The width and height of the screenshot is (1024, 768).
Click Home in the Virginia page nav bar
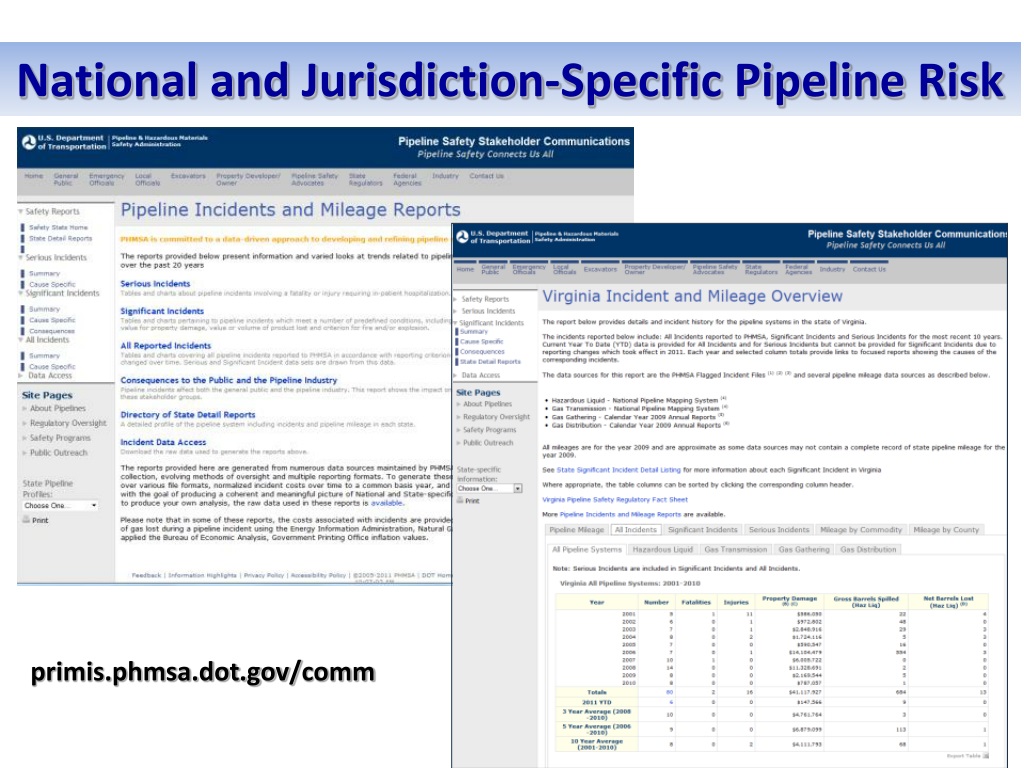click(466, 269)
